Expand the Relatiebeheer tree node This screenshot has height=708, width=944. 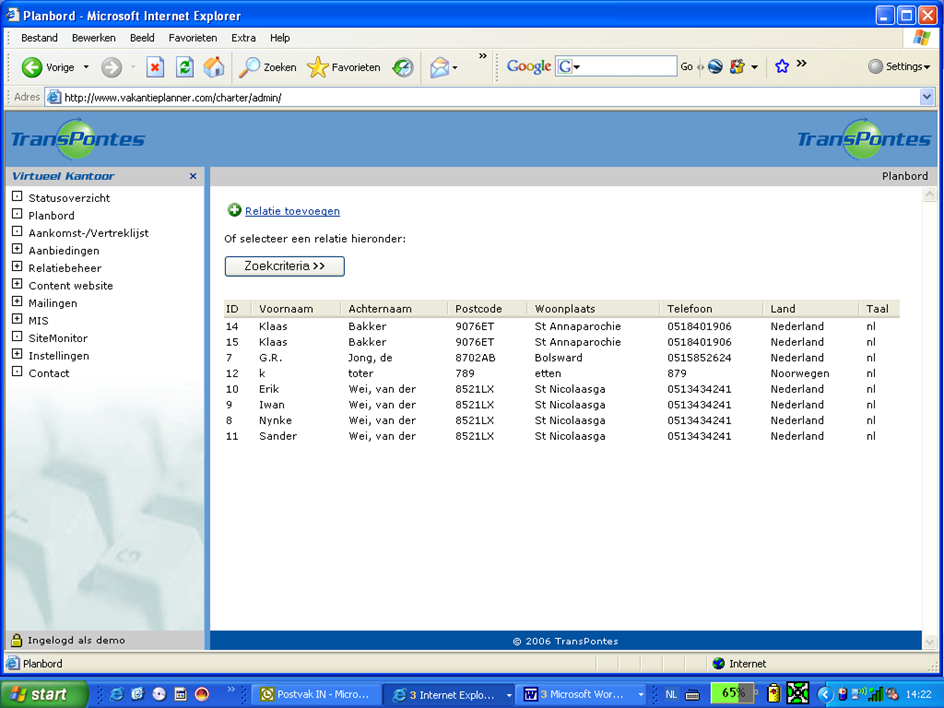click(x=17, y=267)
